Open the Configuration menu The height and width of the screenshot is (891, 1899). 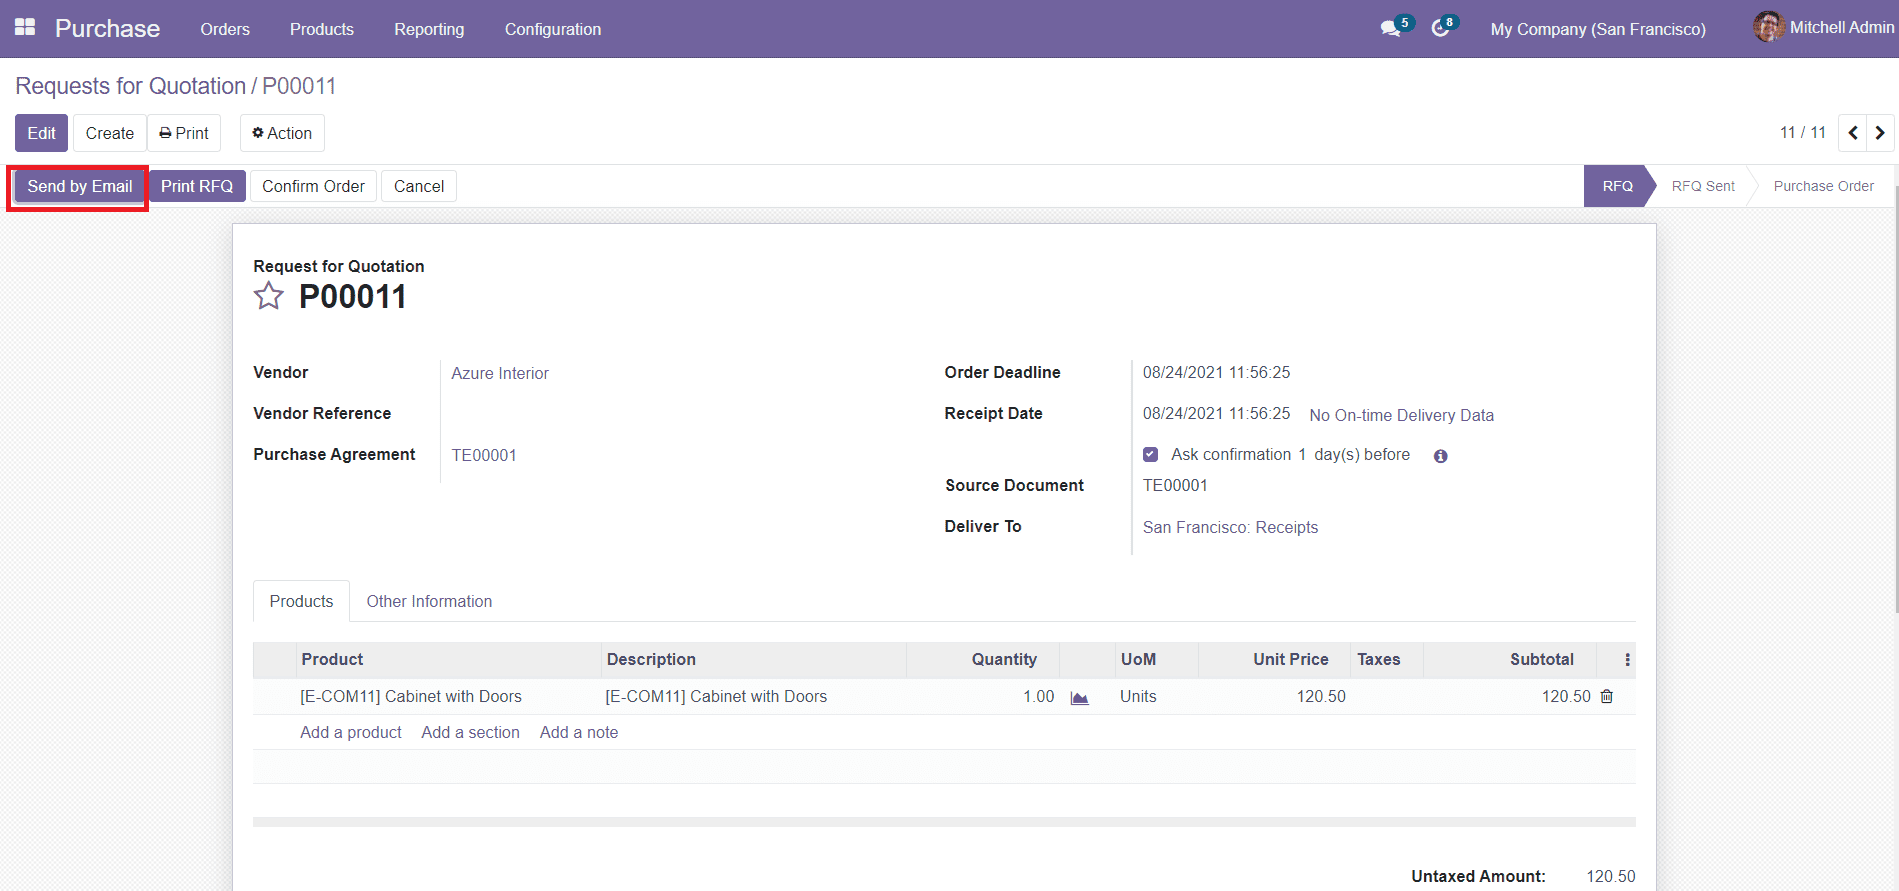[x=552, y=29]
